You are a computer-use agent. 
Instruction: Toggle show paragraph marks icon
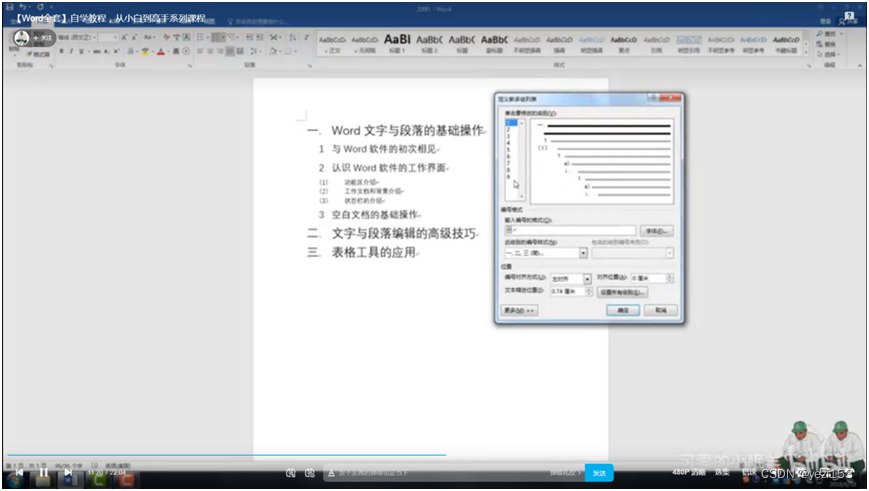tap(306, 38)
